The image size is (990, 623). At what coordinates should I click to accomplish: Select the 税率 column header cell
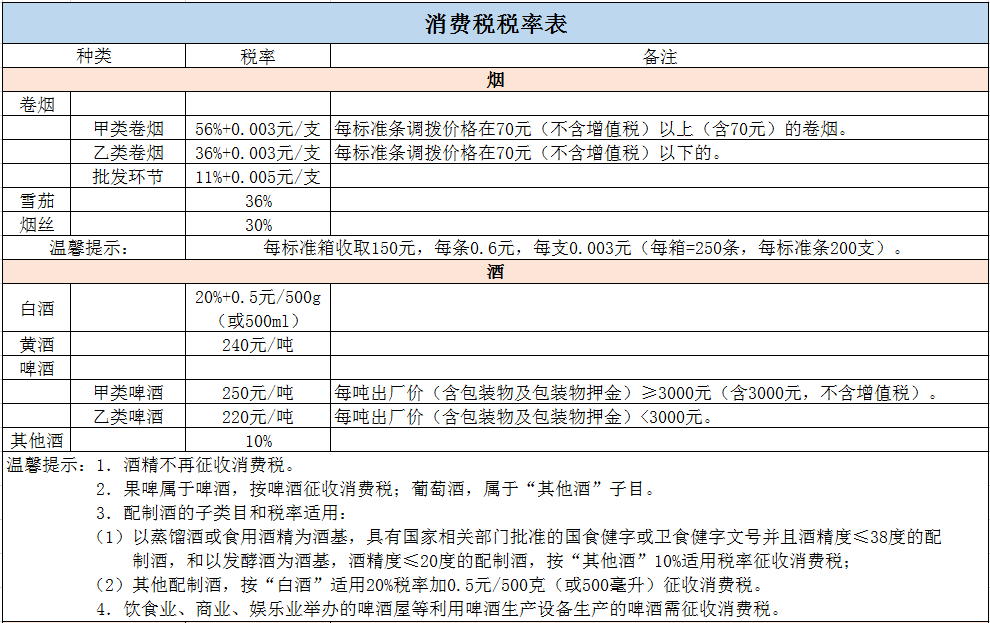[x=258, y=57]
